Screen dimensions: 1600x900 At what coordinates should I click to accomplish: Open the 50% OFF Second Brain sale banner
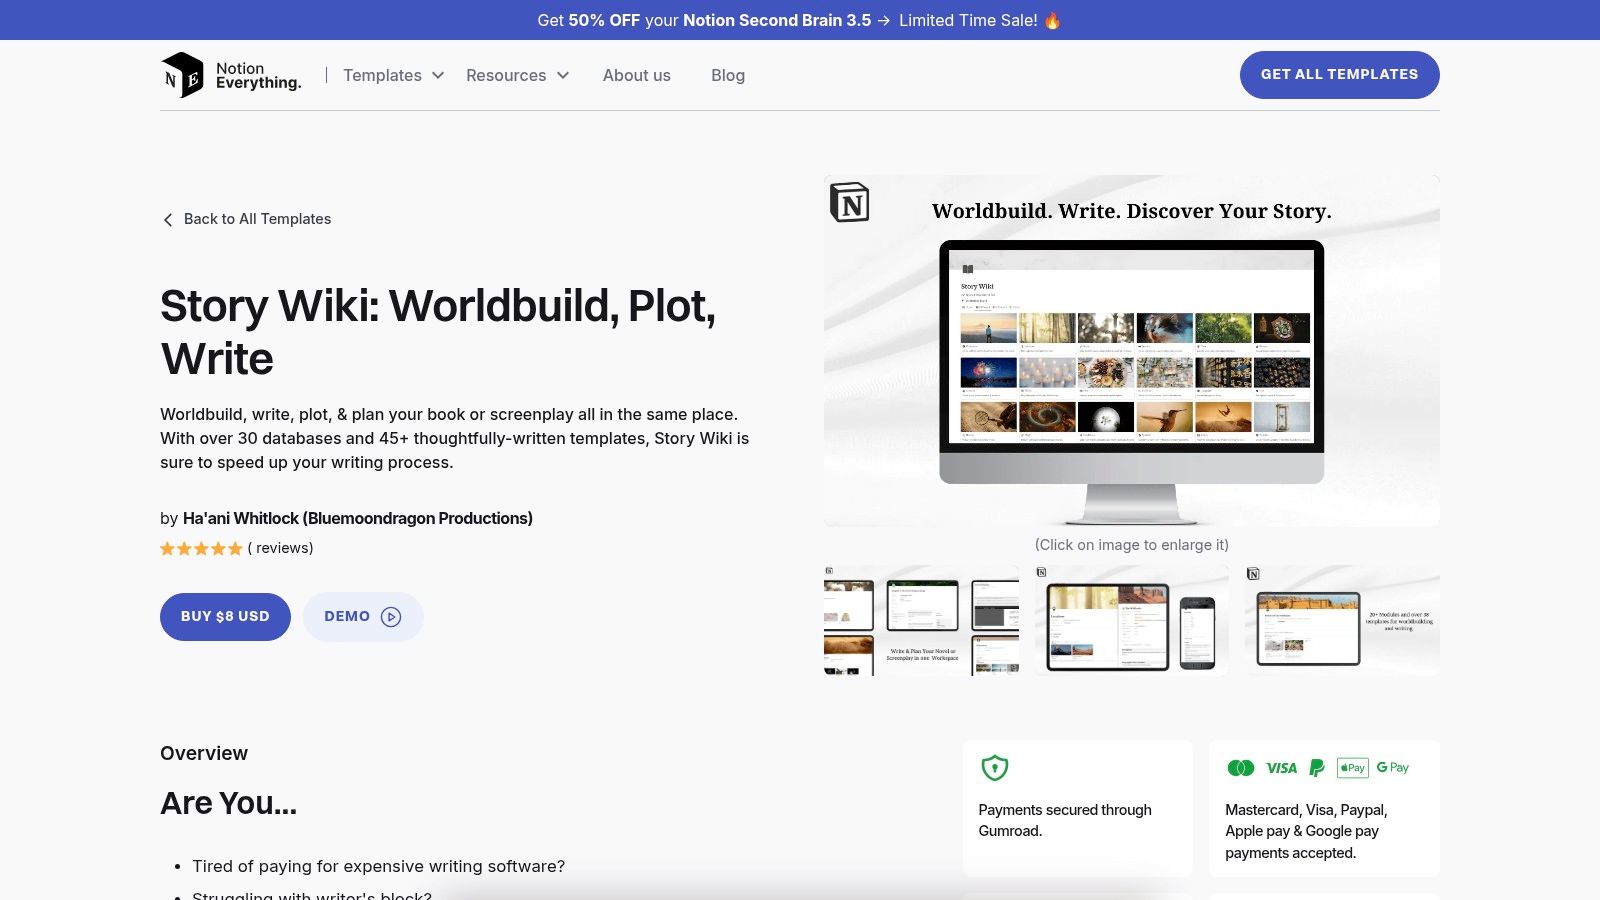pos(800,20)
